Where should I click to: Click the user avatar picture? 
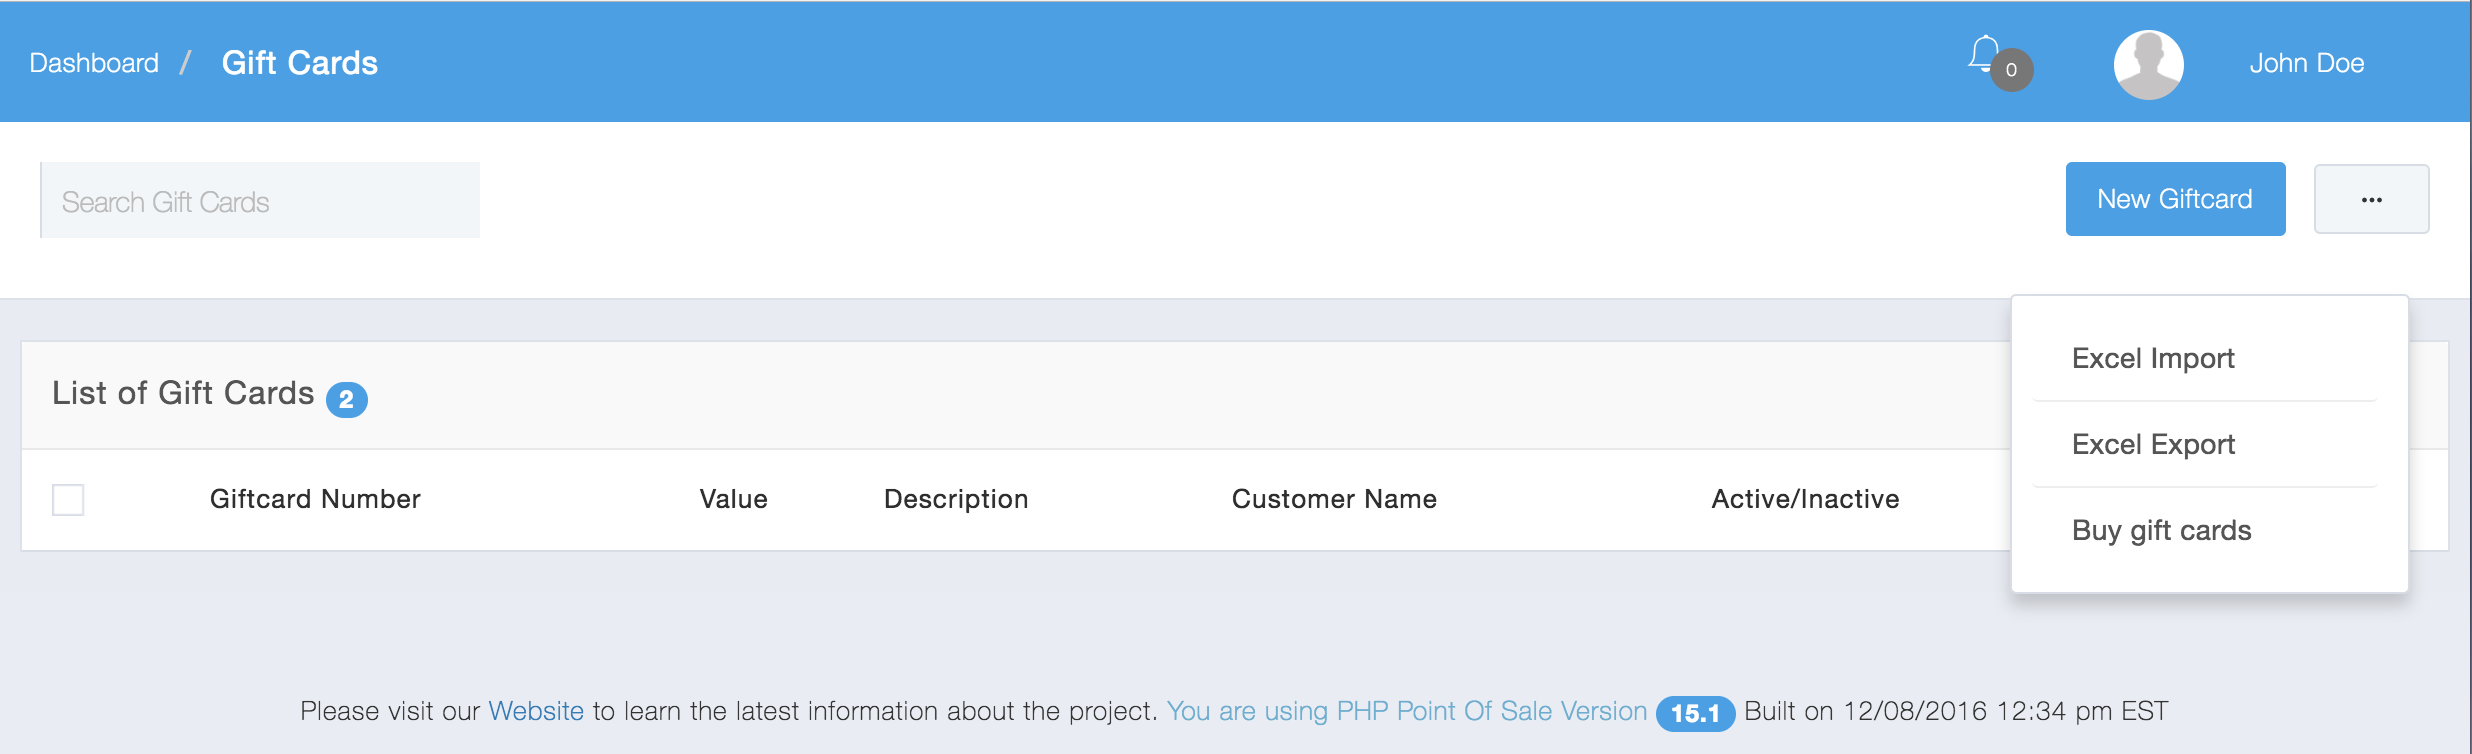point(2148,64)
